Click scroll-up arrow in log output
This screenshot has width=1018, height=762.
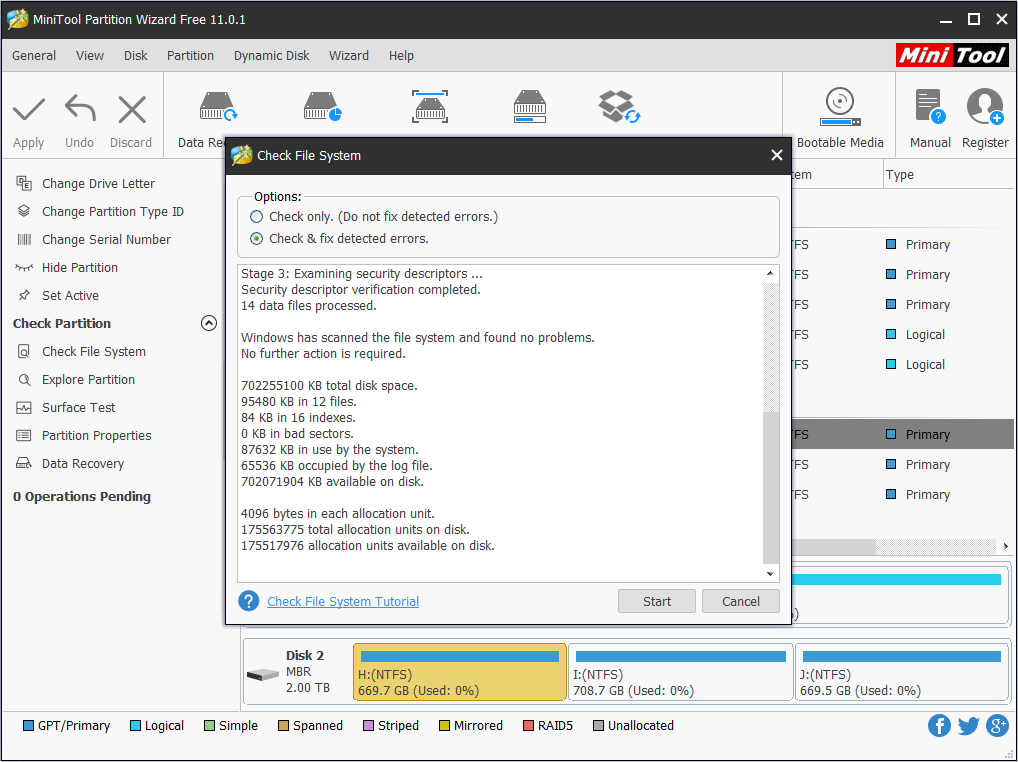click(770, 273)
